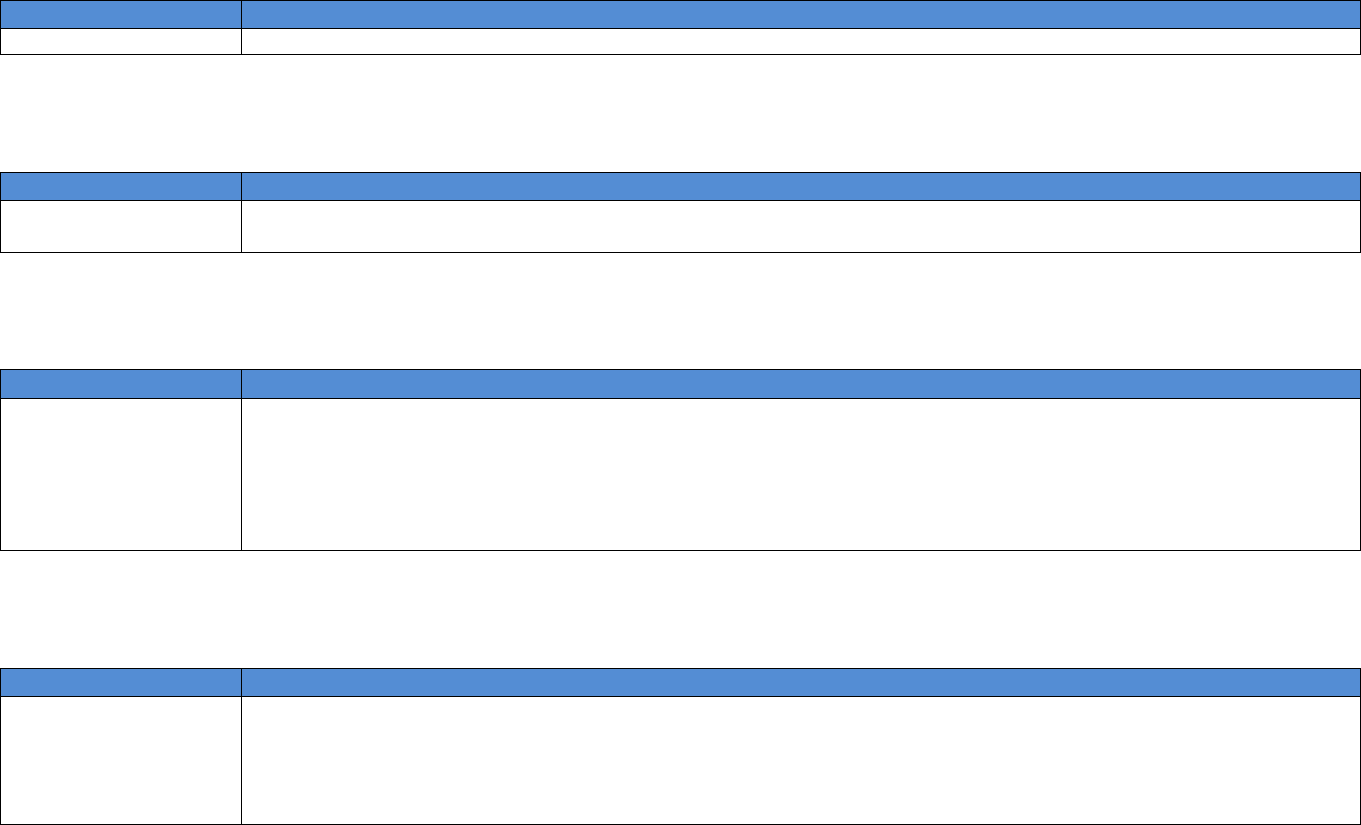The height and width of the screenshot is (825, 1361).
Task: Click inside the third table's tall right body cell
Action: (800, 474)
